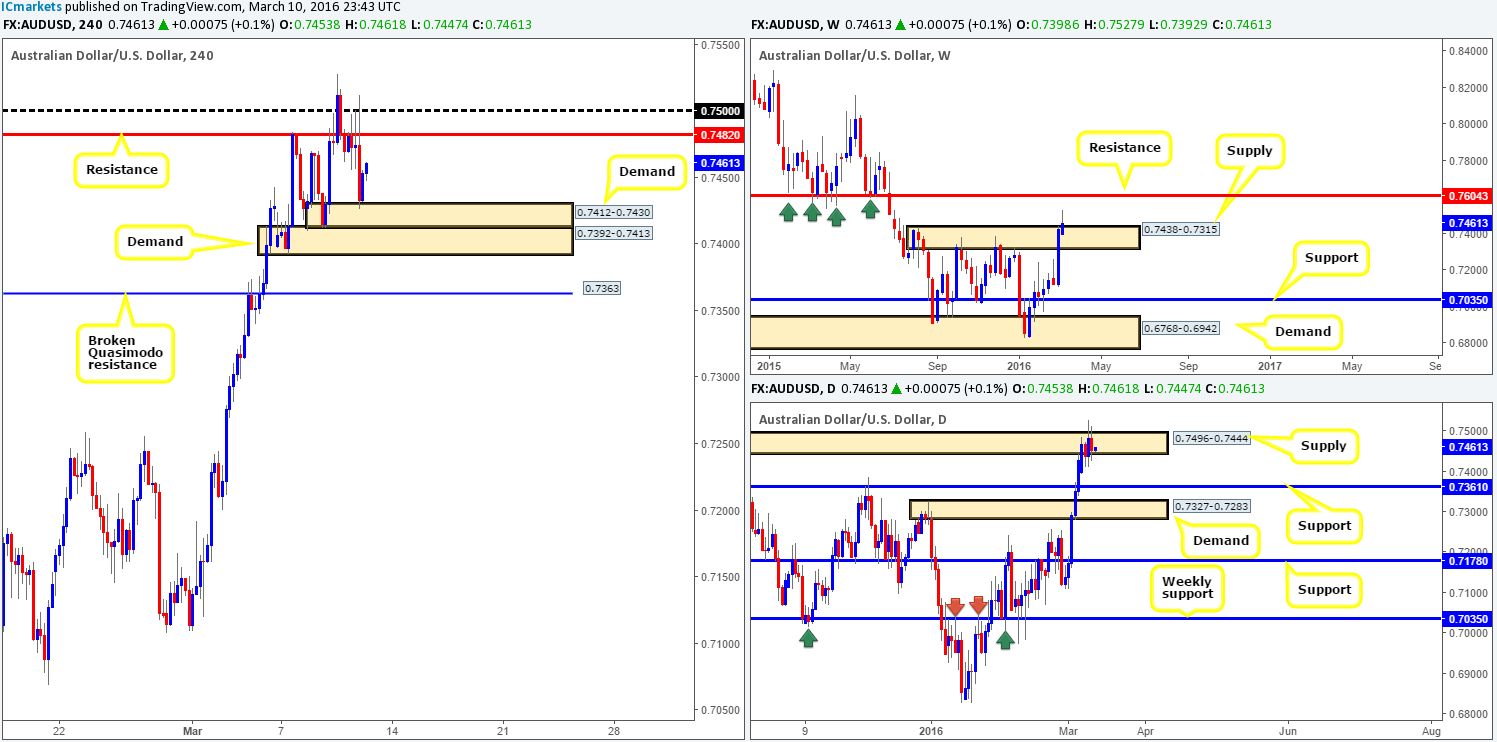
Task: Select the 0.7412-0.7430 demand zone label
Action: coord(614,212)
